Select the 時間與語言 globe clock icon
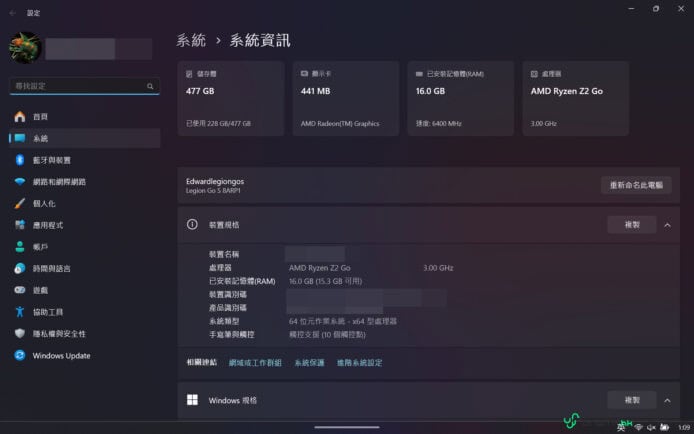 20,269
